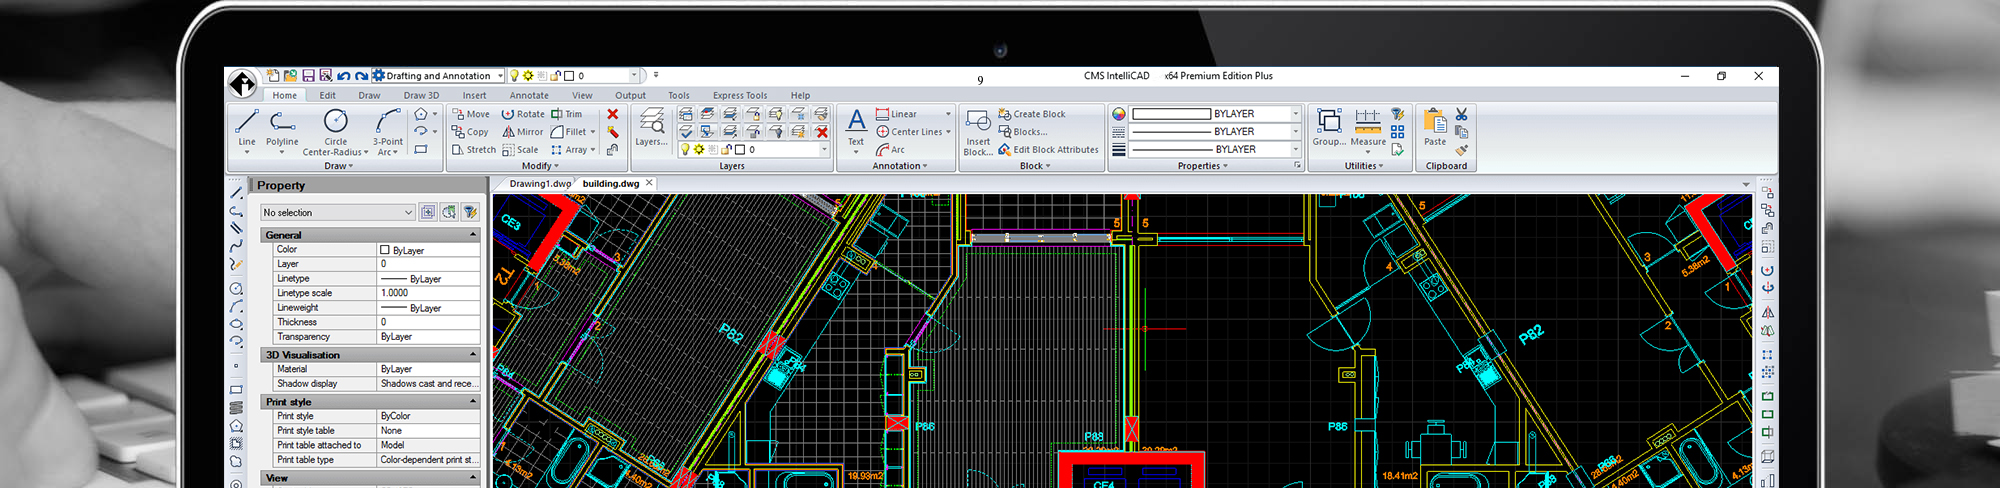Open the IntelliCAD application menu button

242,83
